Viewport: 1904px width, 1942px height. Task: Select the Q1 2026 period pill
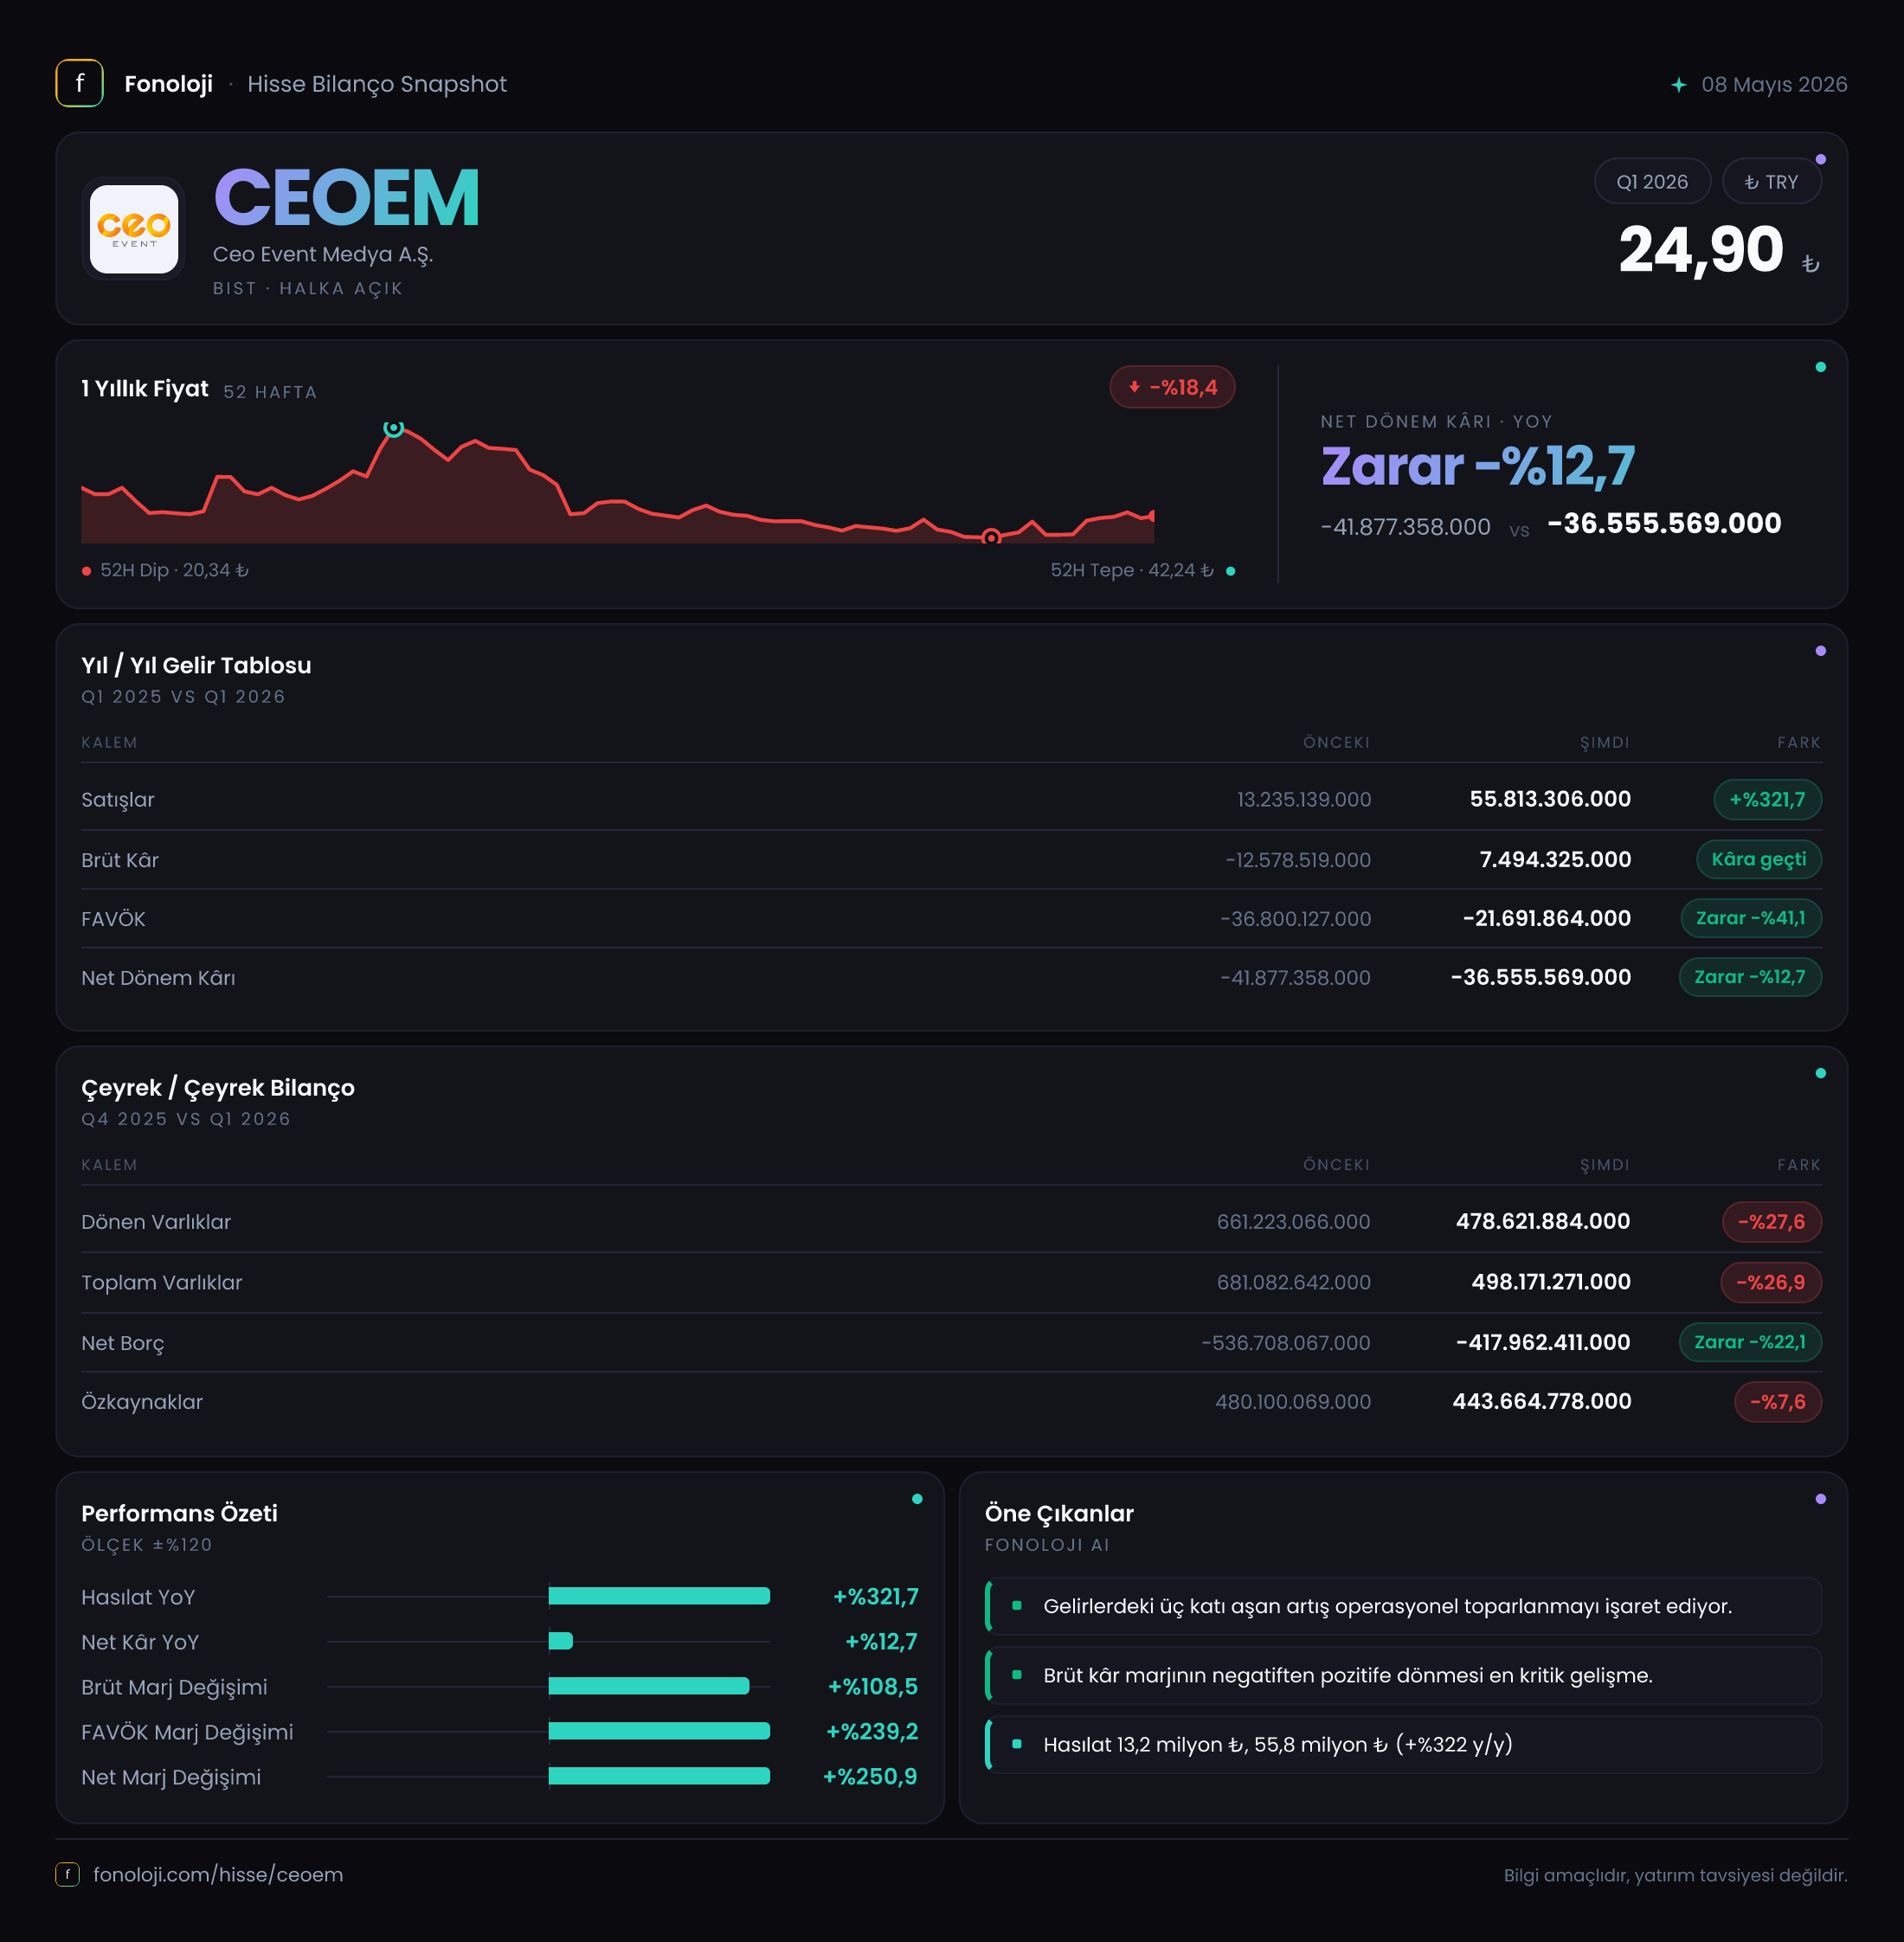[1652, 181]
